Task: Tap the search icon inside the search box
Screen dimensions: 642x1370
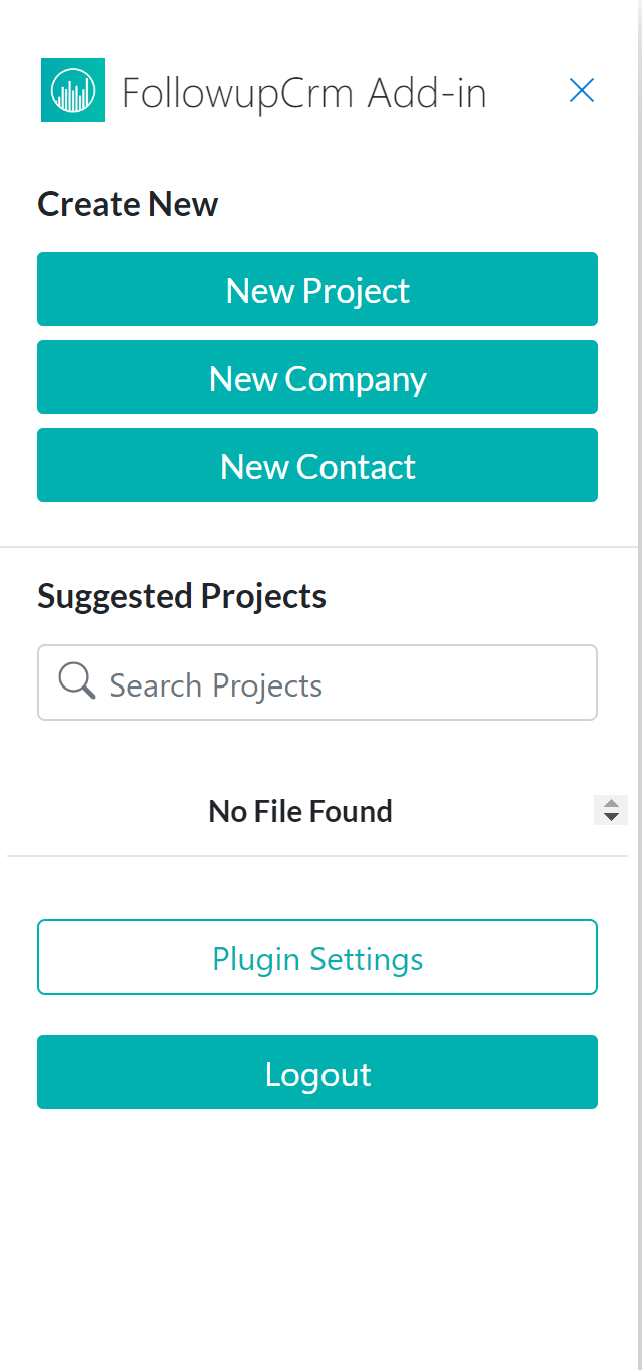Action: [75, 681]
